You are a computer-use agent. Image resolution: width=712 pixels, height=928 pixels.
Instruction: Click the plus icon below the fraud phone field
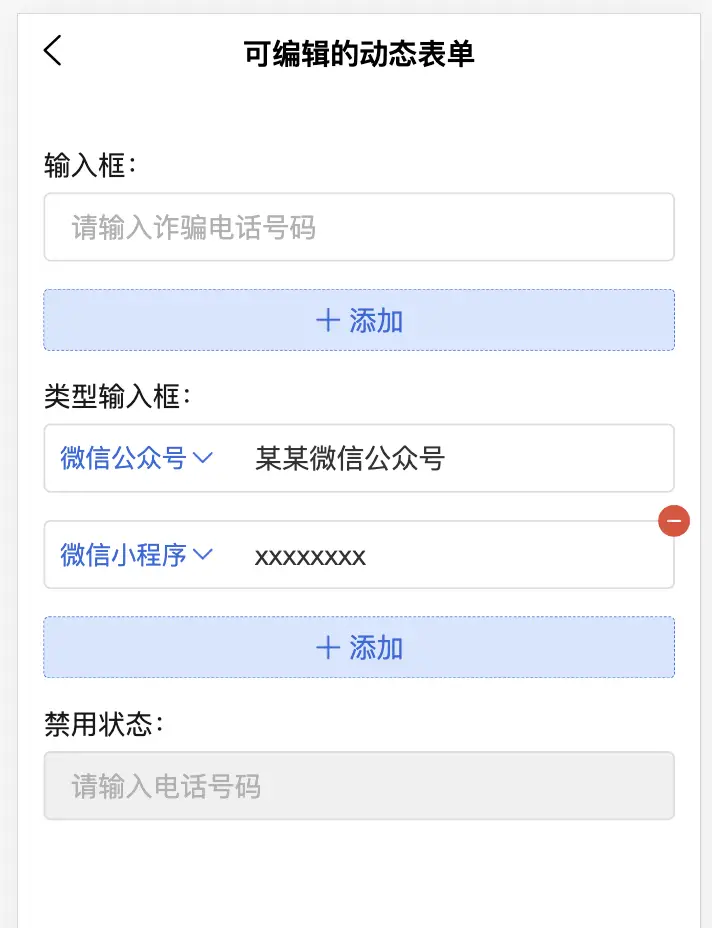click(328, 320)
